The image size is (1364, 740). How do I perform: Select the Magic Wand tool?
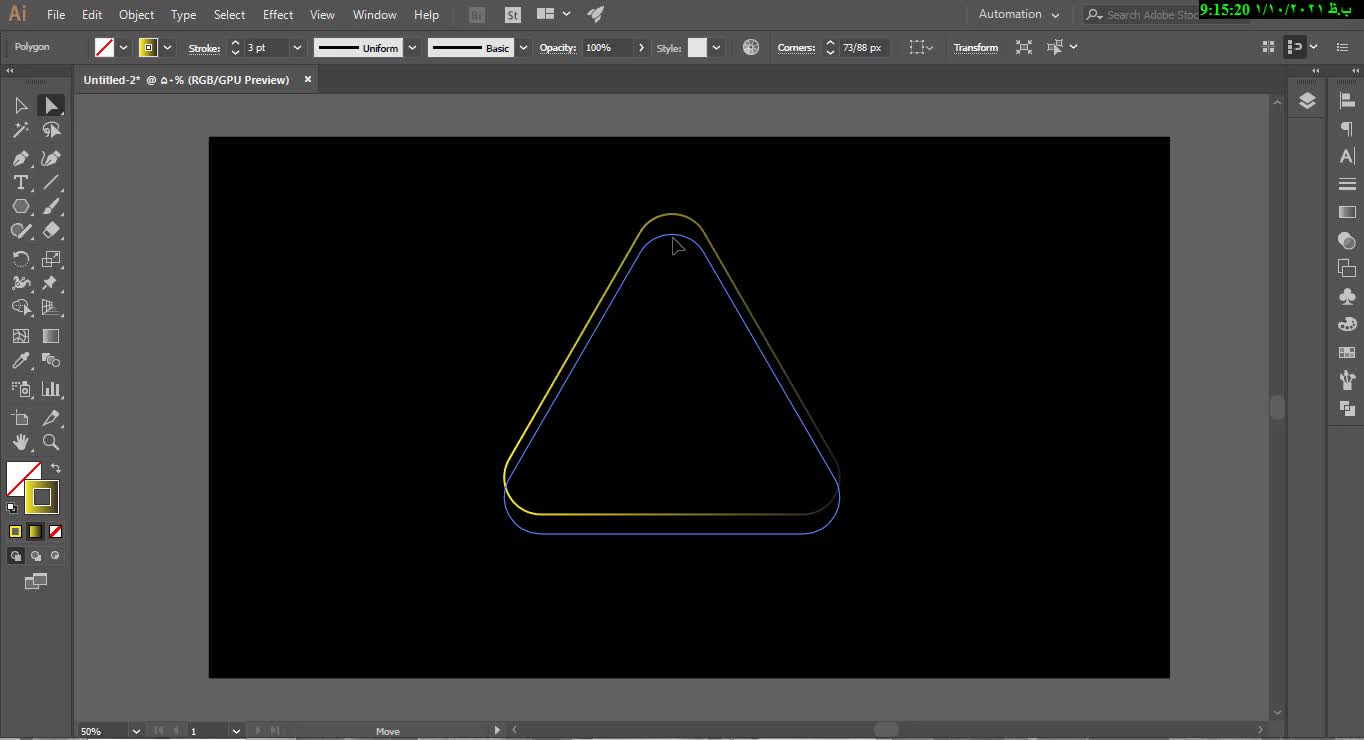click(x=20, y=130)
